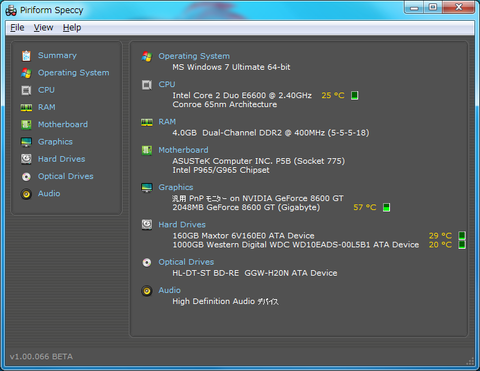Click the RAM stick icon in sidebar
Screen dimensions: 480x371
(x=26, y=108)
